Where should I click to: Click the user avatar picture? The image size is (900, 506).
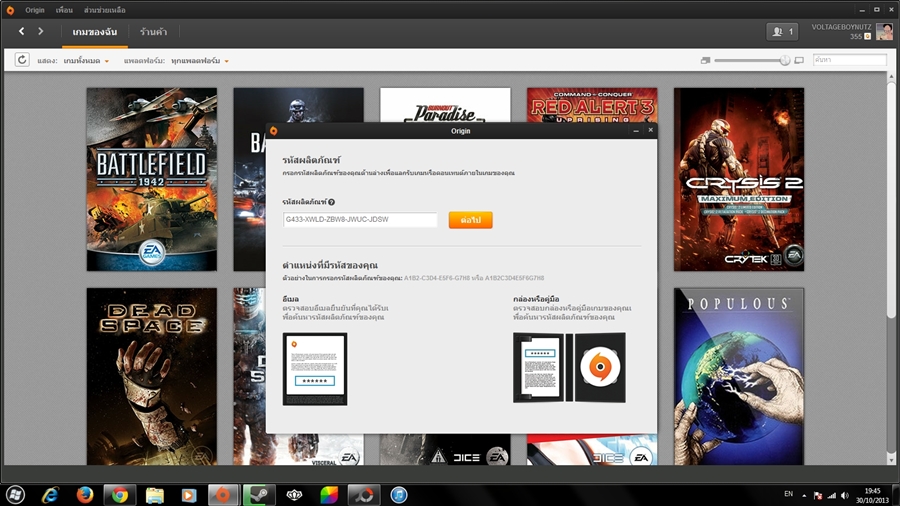(x=885, y=31)
